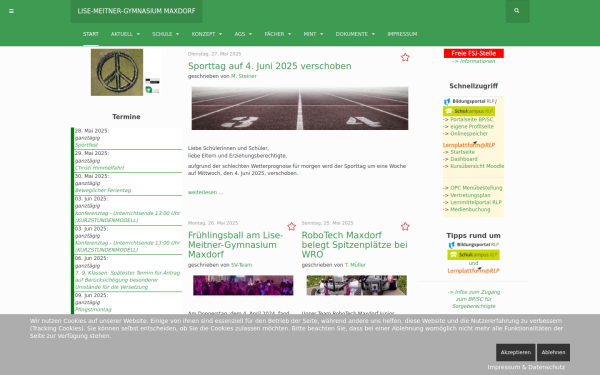Image resolution: width=600 pixels, height=375 pixels.
Task: Click the Termine heading
Action: [x=126, y=117]
